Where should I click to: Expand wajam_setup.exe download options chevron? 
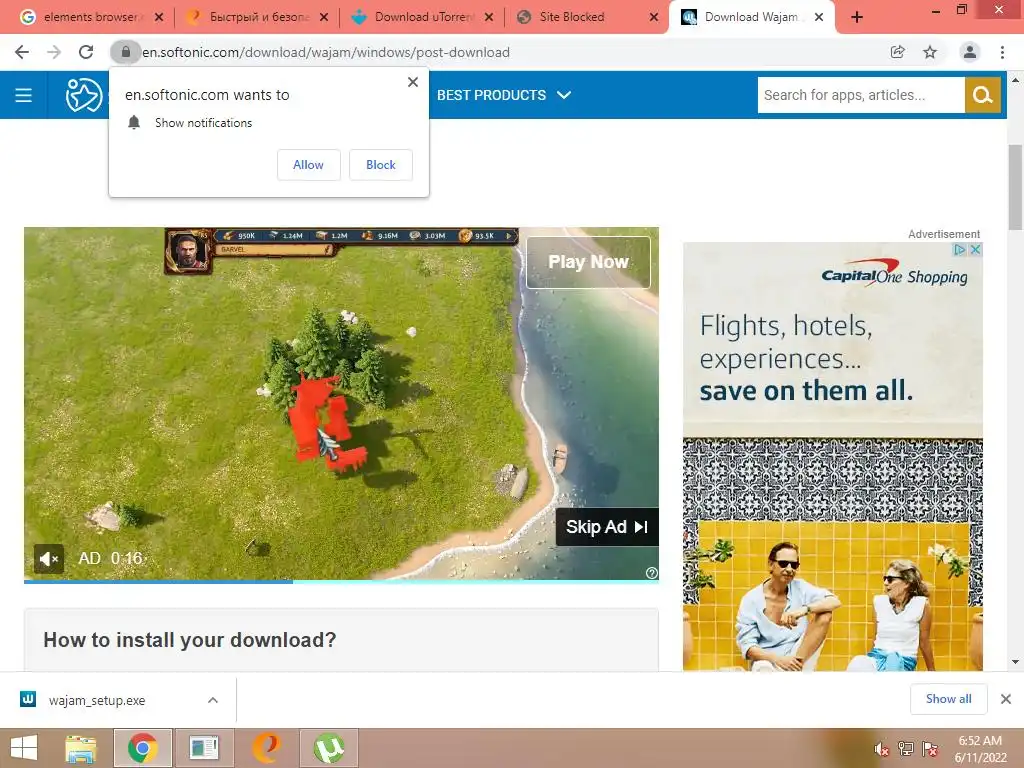213,700
